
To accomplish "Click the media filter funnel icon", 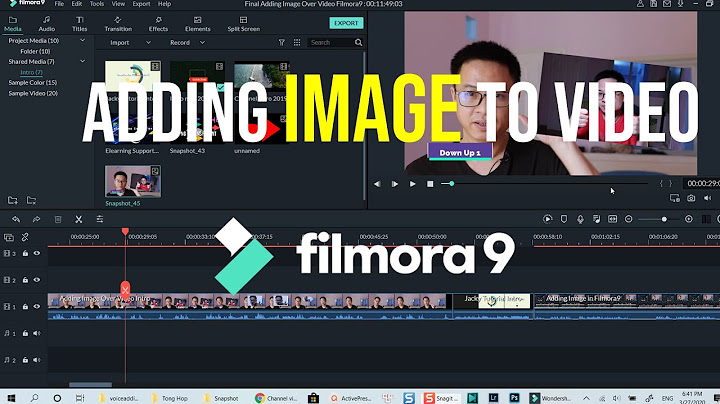I will 281,42.
